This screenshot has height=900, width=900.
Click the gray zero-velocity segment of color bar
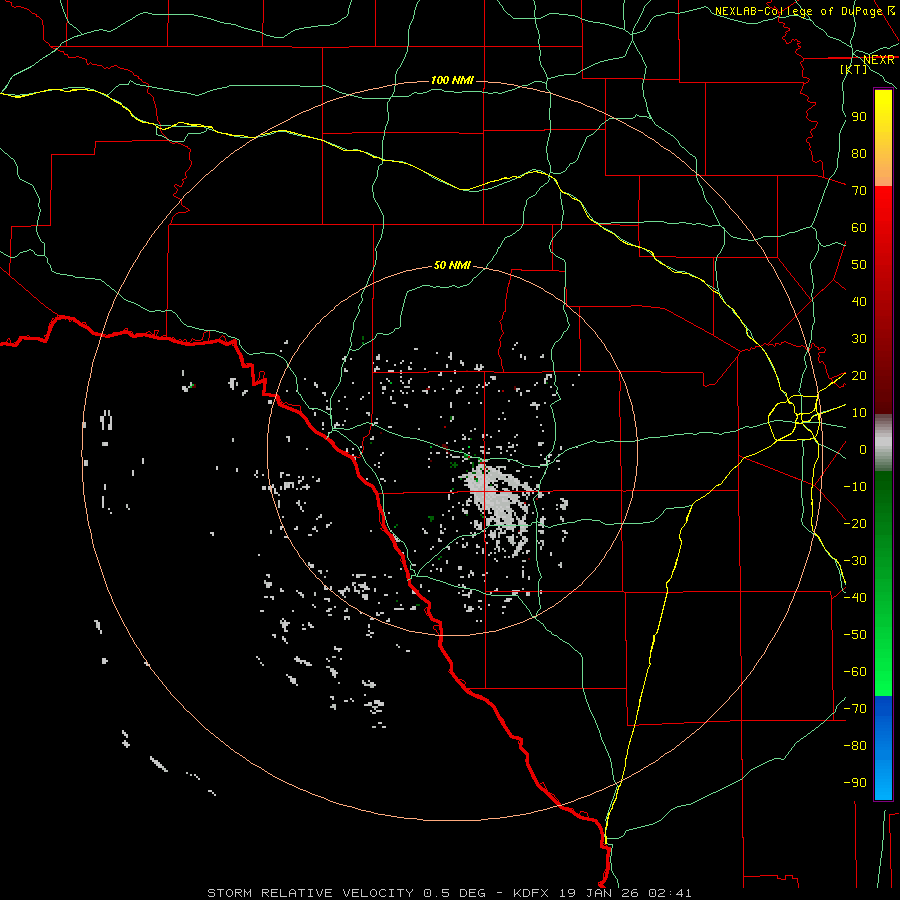click(x=883, y=443)
